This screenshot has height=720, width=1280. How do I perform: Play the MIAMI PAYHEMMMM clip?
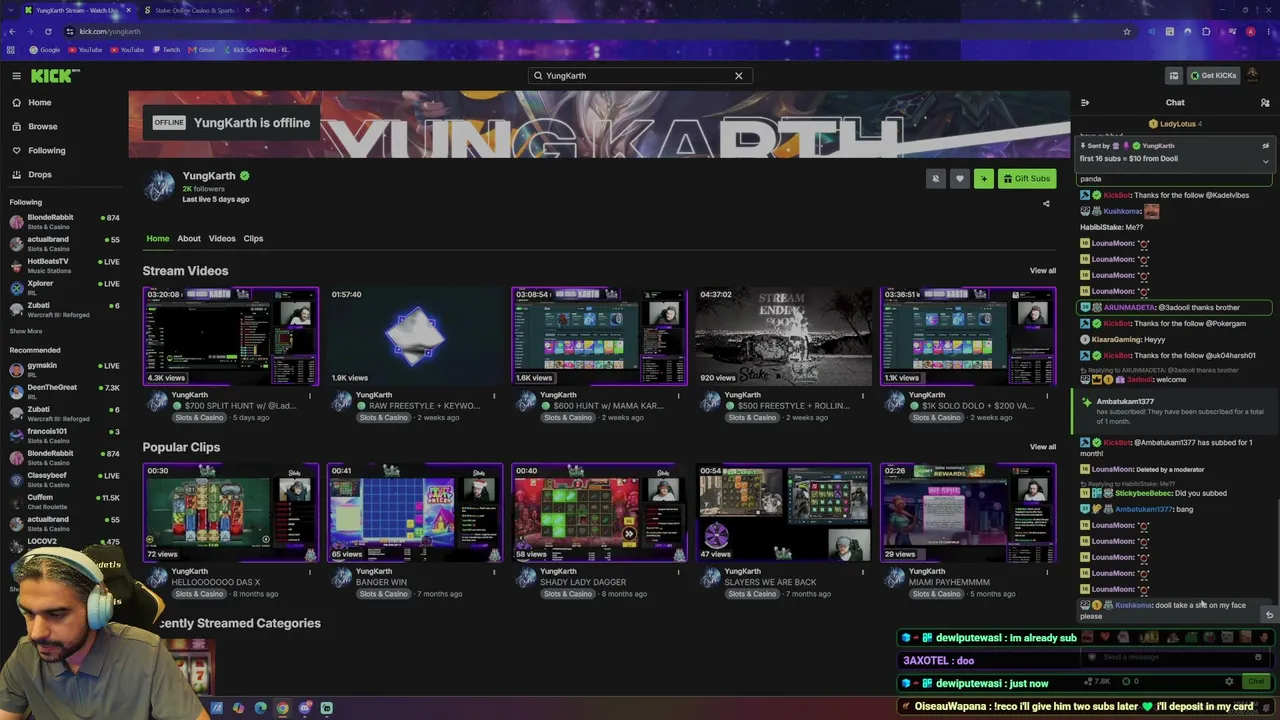click(x=967, y=512)
